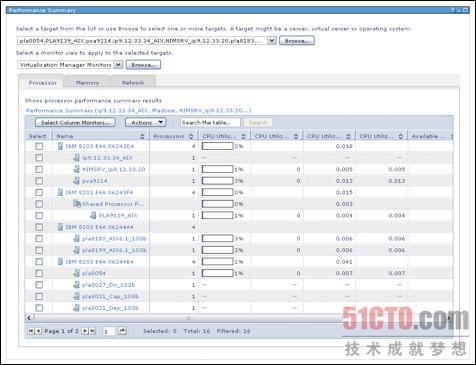This screenshot has height=365, width=476.
Task: Check the pla8031_Dep_10Gb row checkbox
Action: (39, 308)
